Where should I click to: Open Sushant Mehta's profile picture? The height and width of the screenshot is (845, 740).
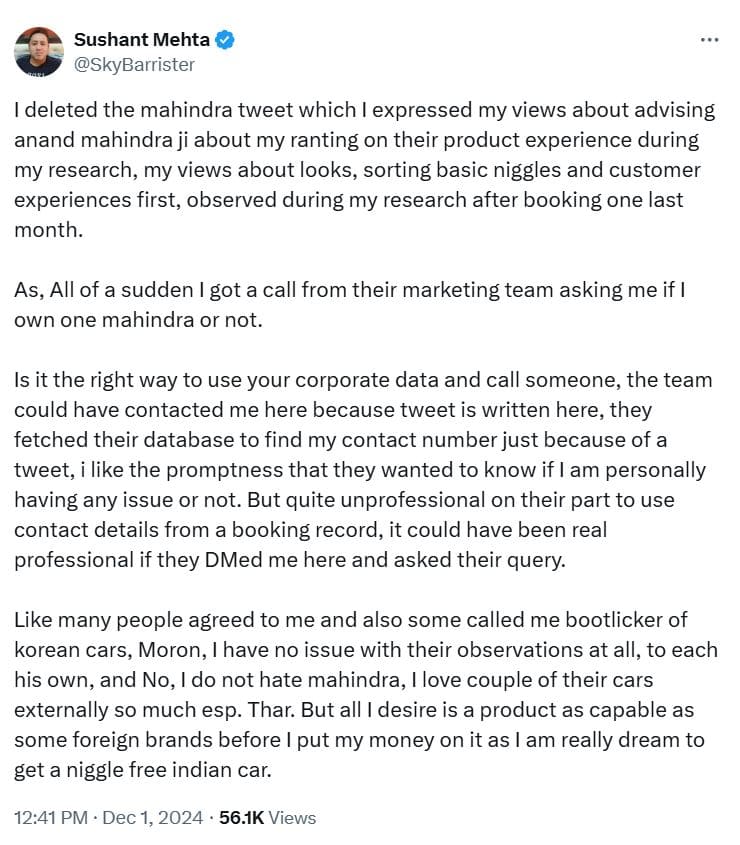[39, 52]
